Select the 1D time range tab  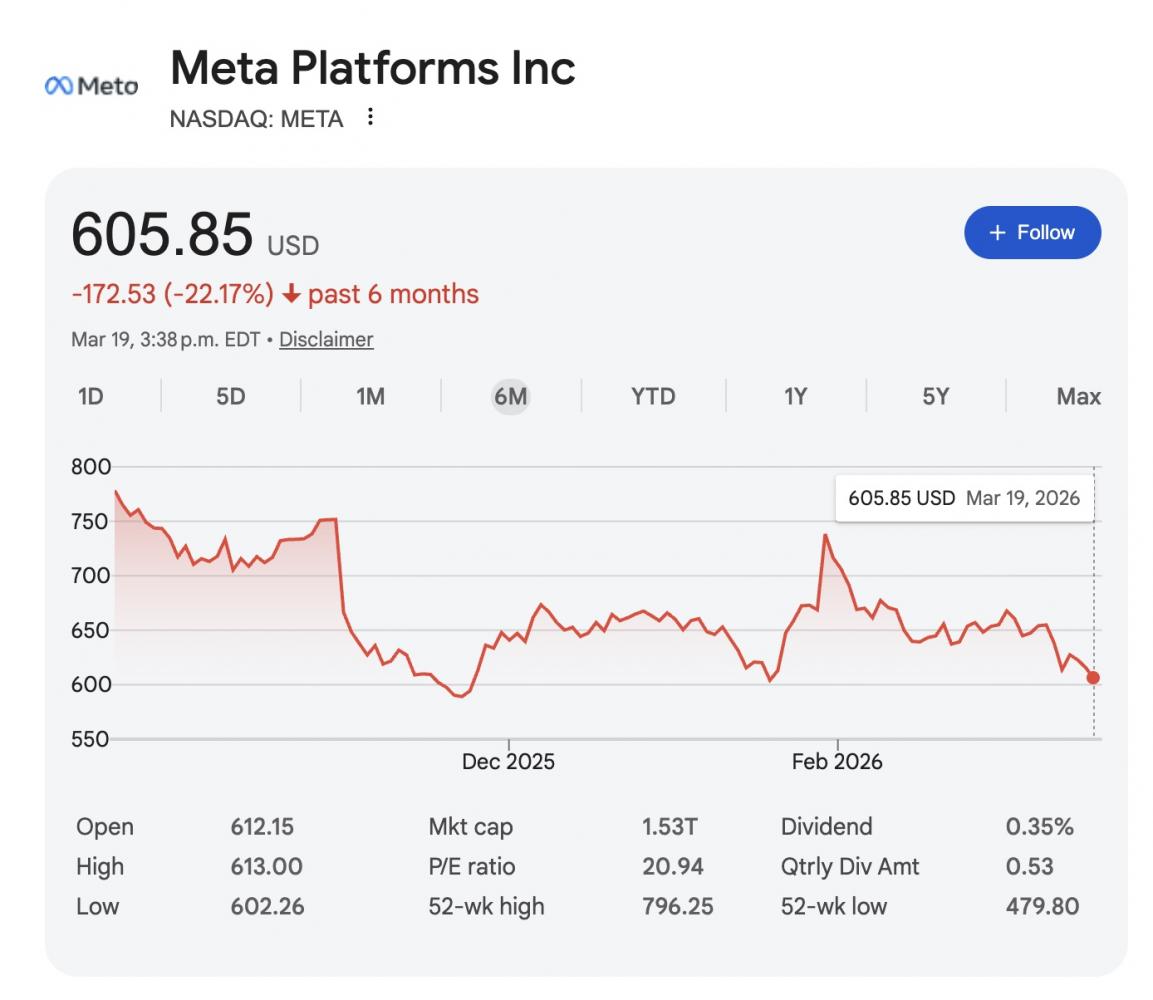click(x=91, y=397)
